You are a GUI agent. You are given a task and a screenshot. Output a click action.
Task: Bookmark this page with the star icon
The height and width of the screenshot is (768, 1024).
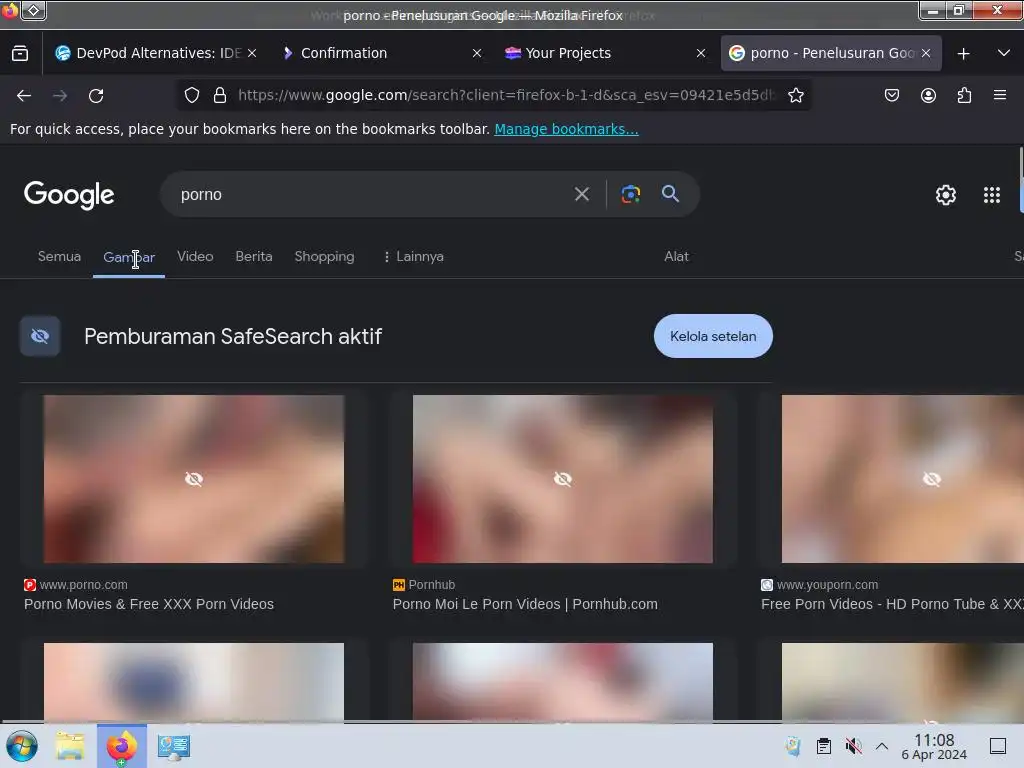(795, 95)
